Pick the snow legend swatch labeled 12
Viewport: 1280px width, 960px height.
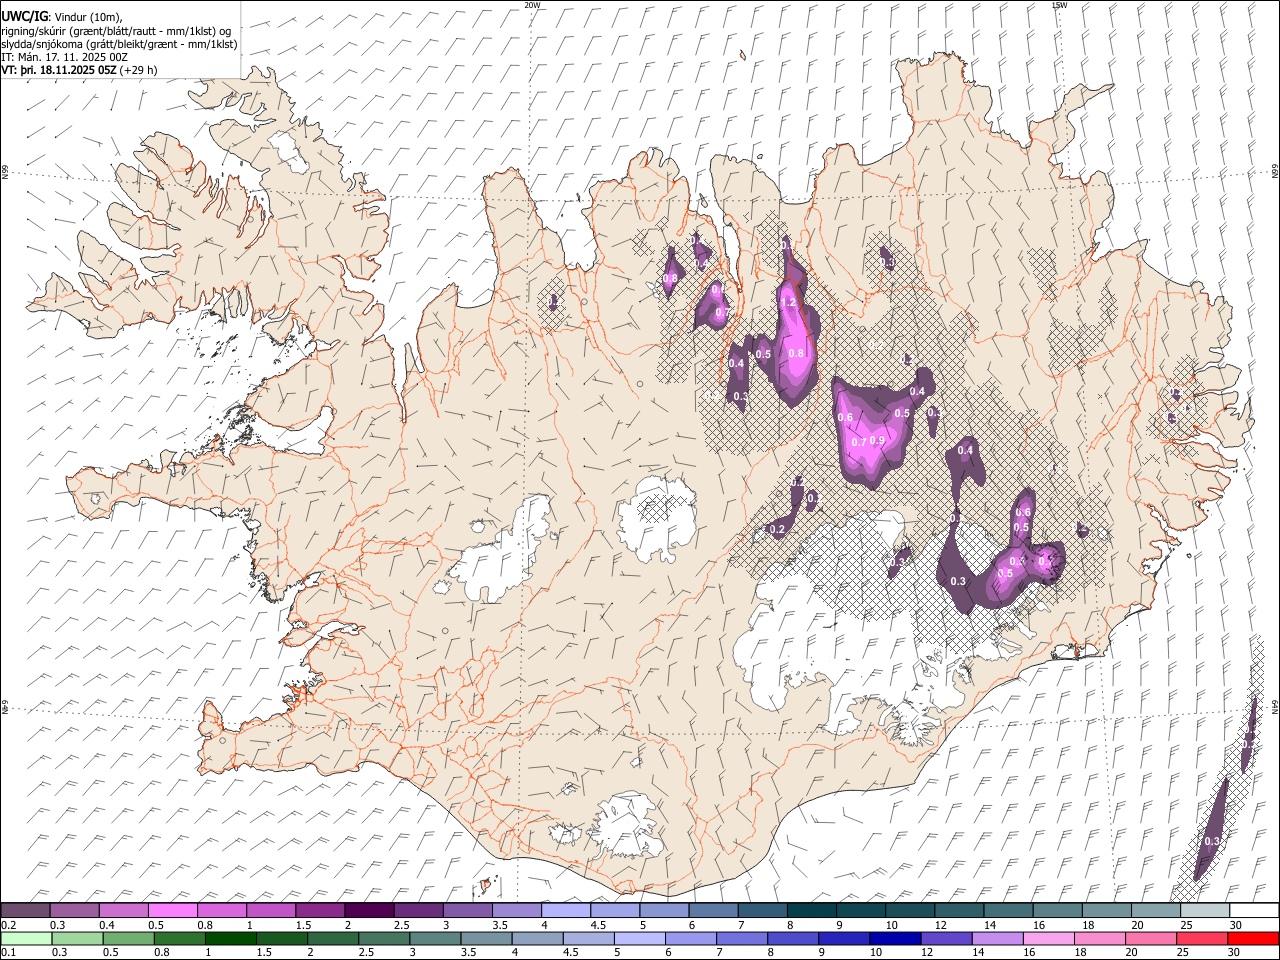click(x=958, y=910)
